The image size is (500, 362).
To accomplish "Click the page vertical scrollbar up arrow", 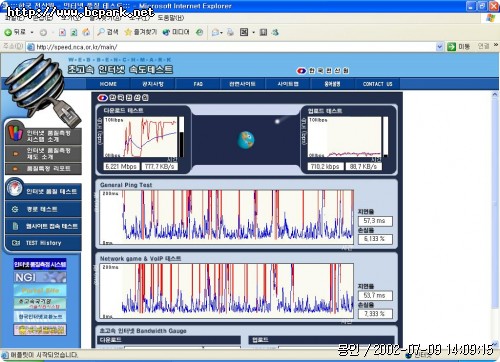I will pyautogui.click(x=495, y=95).
